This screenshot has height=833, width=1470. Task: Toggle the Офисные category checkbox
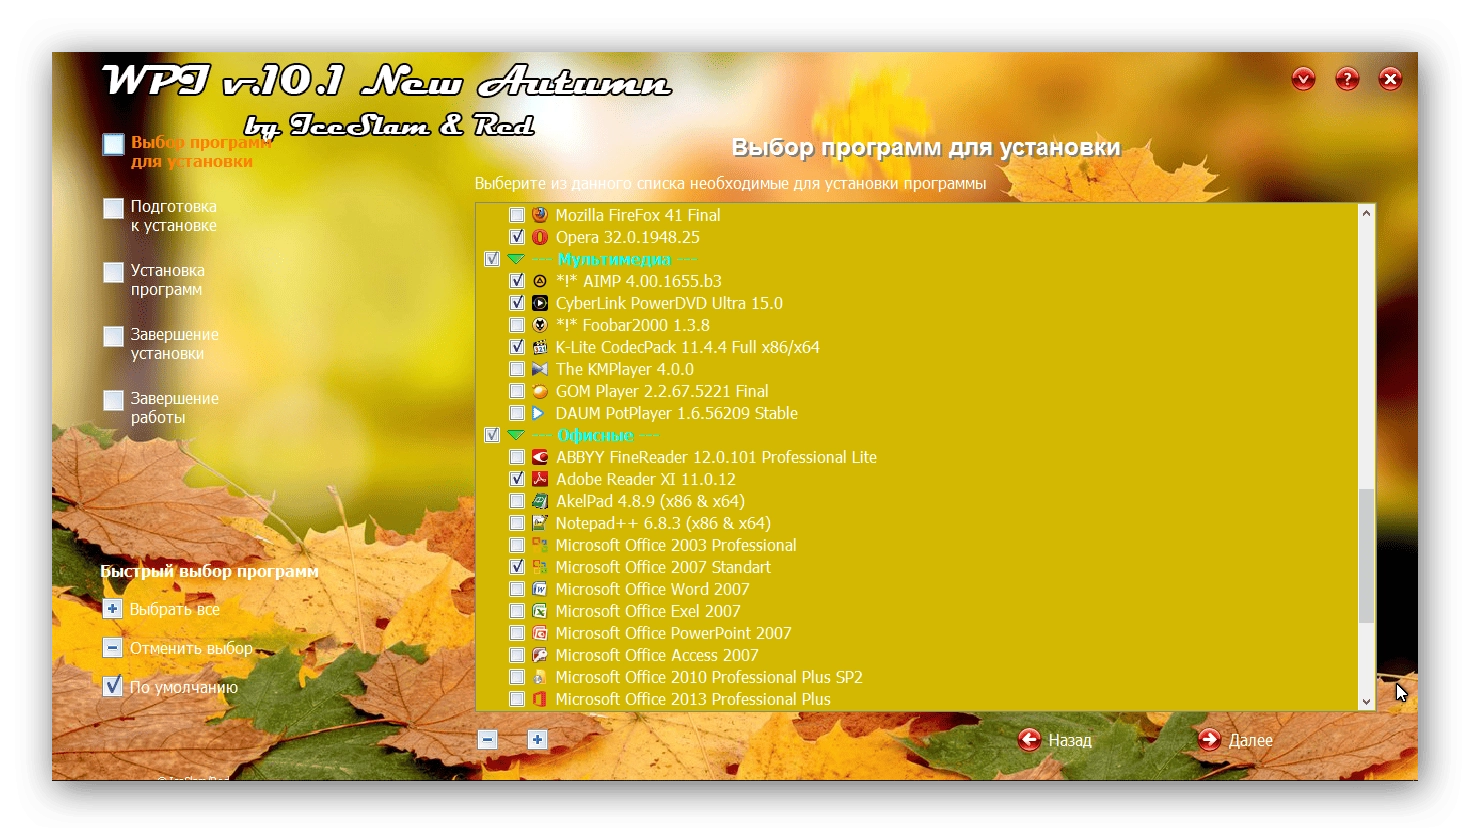click(492, 435)
